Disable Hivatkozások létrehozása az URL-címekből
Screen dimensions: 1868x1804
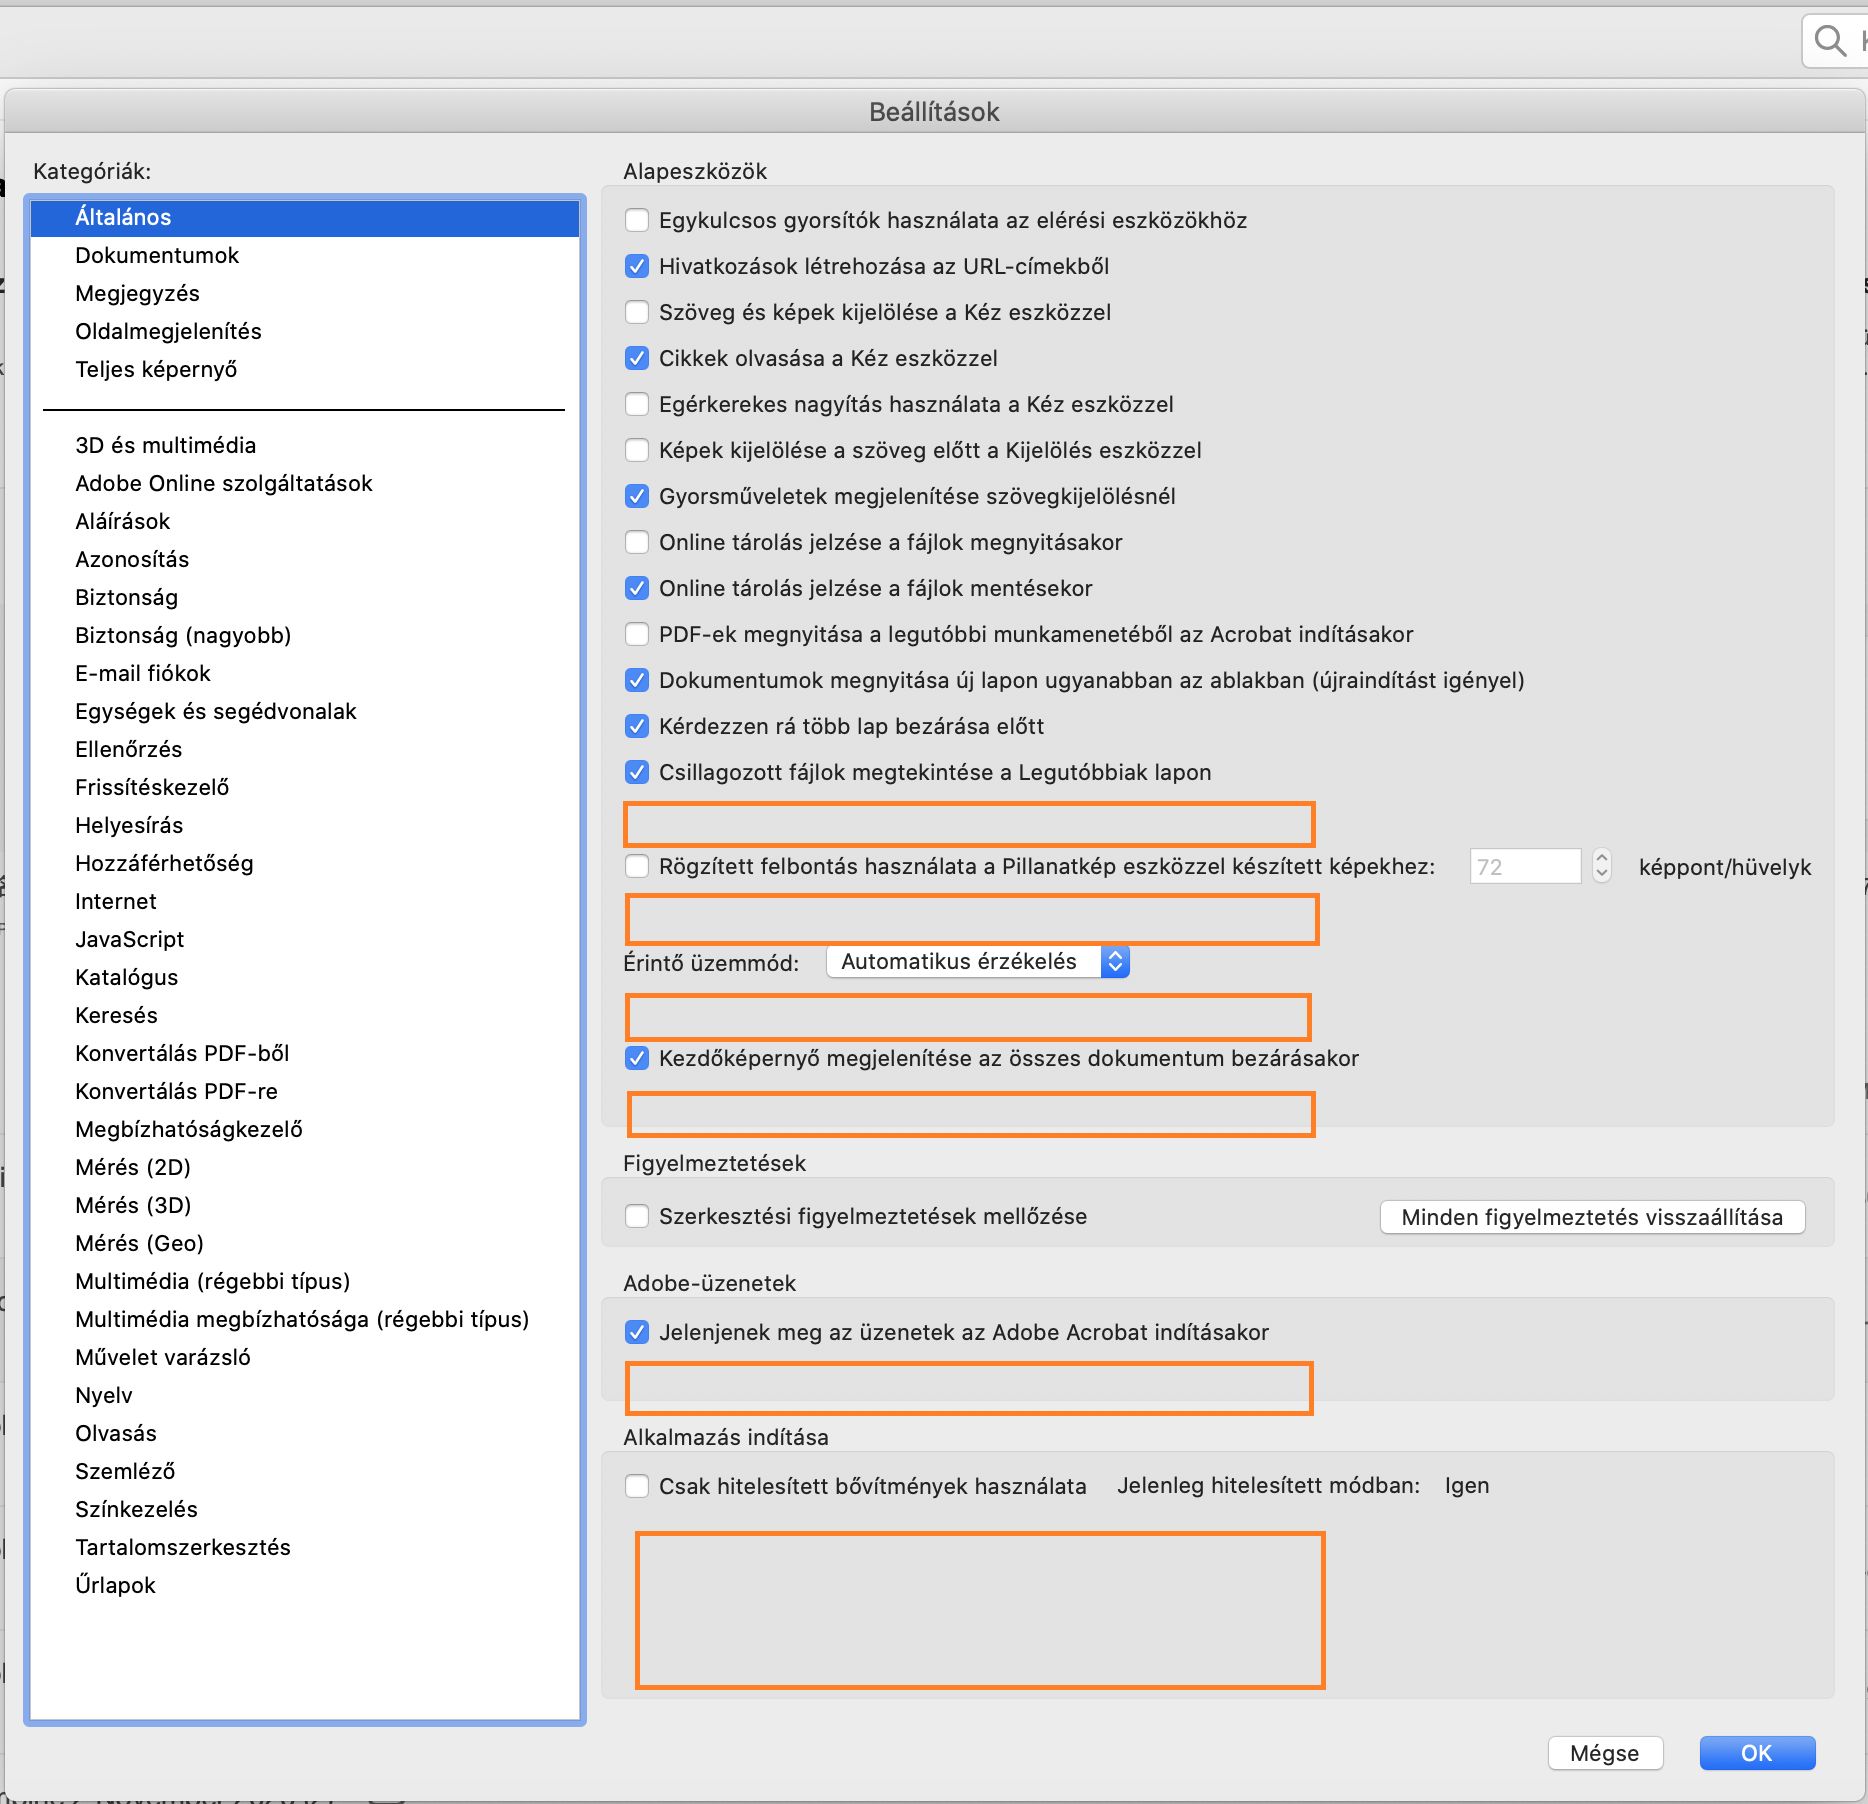[x=637, y=266]
